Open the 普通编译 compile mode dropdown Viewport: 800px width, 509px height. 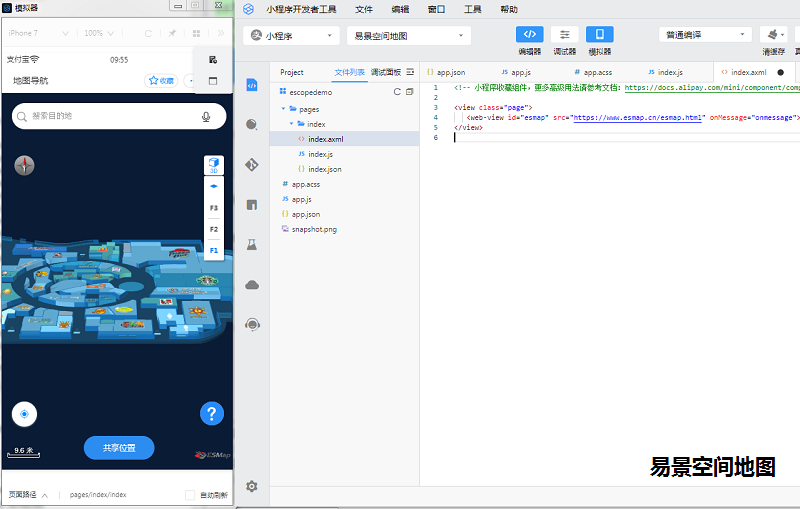pyautogui.click(x=705, y=35)
